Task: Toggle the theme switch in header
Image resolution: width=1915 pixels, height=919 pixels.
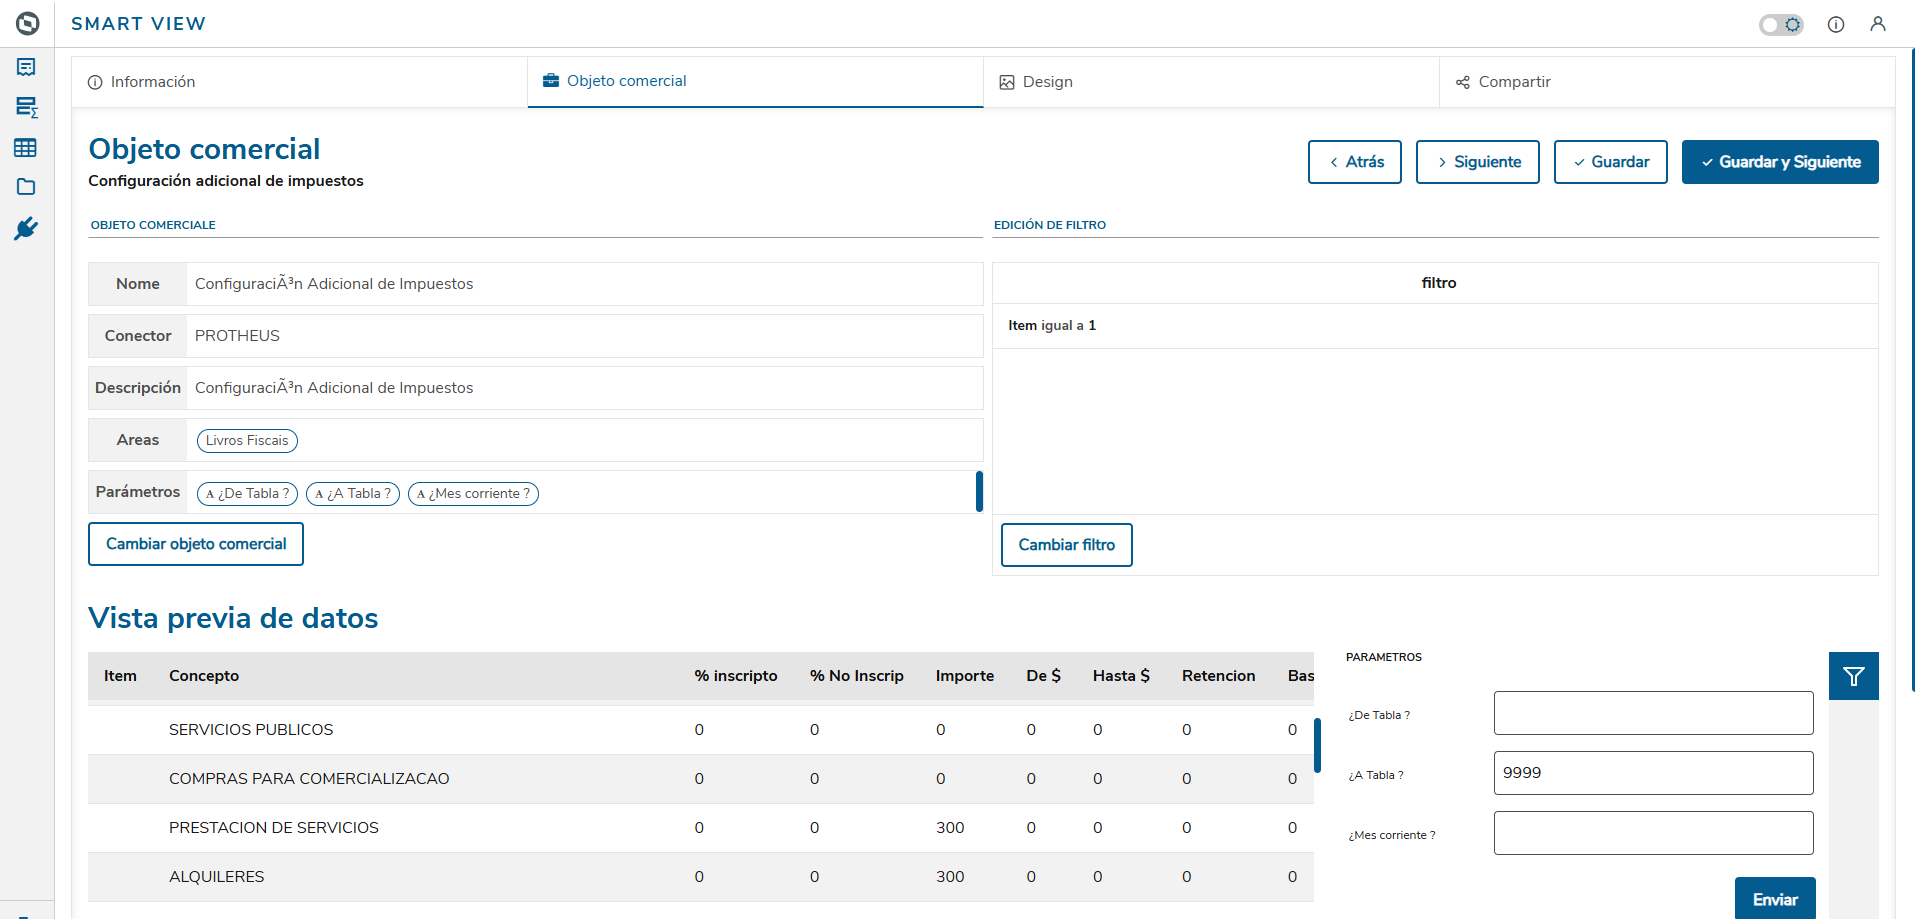Action: [x=1781, y=24]
